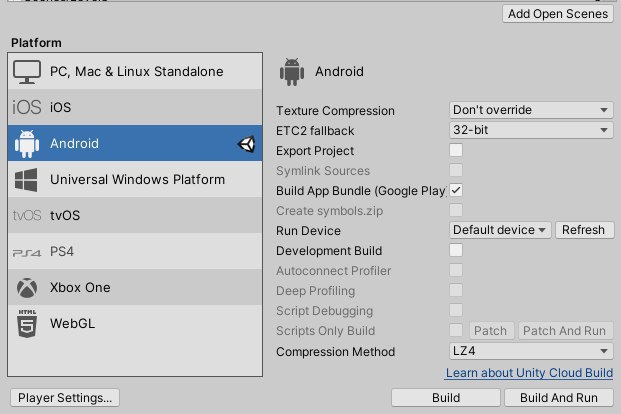Image resolution: width=621 pixels, height=414 pixels.
Task: Click the Build button
Action: coord(446,397)
